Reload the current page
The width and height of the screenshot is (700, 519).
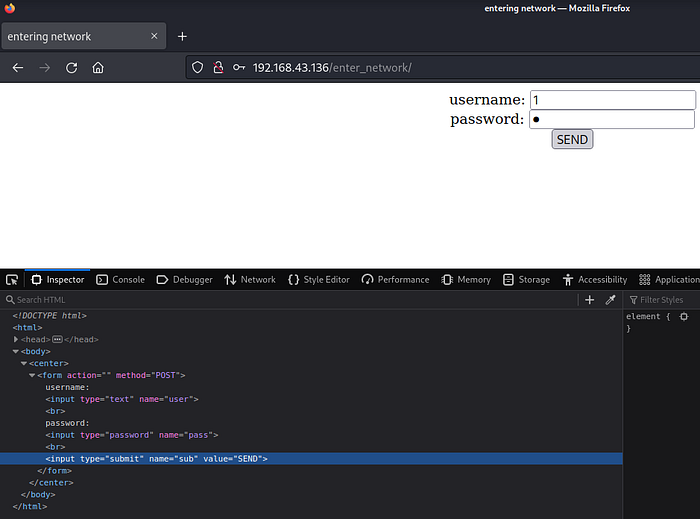(71, 68)
